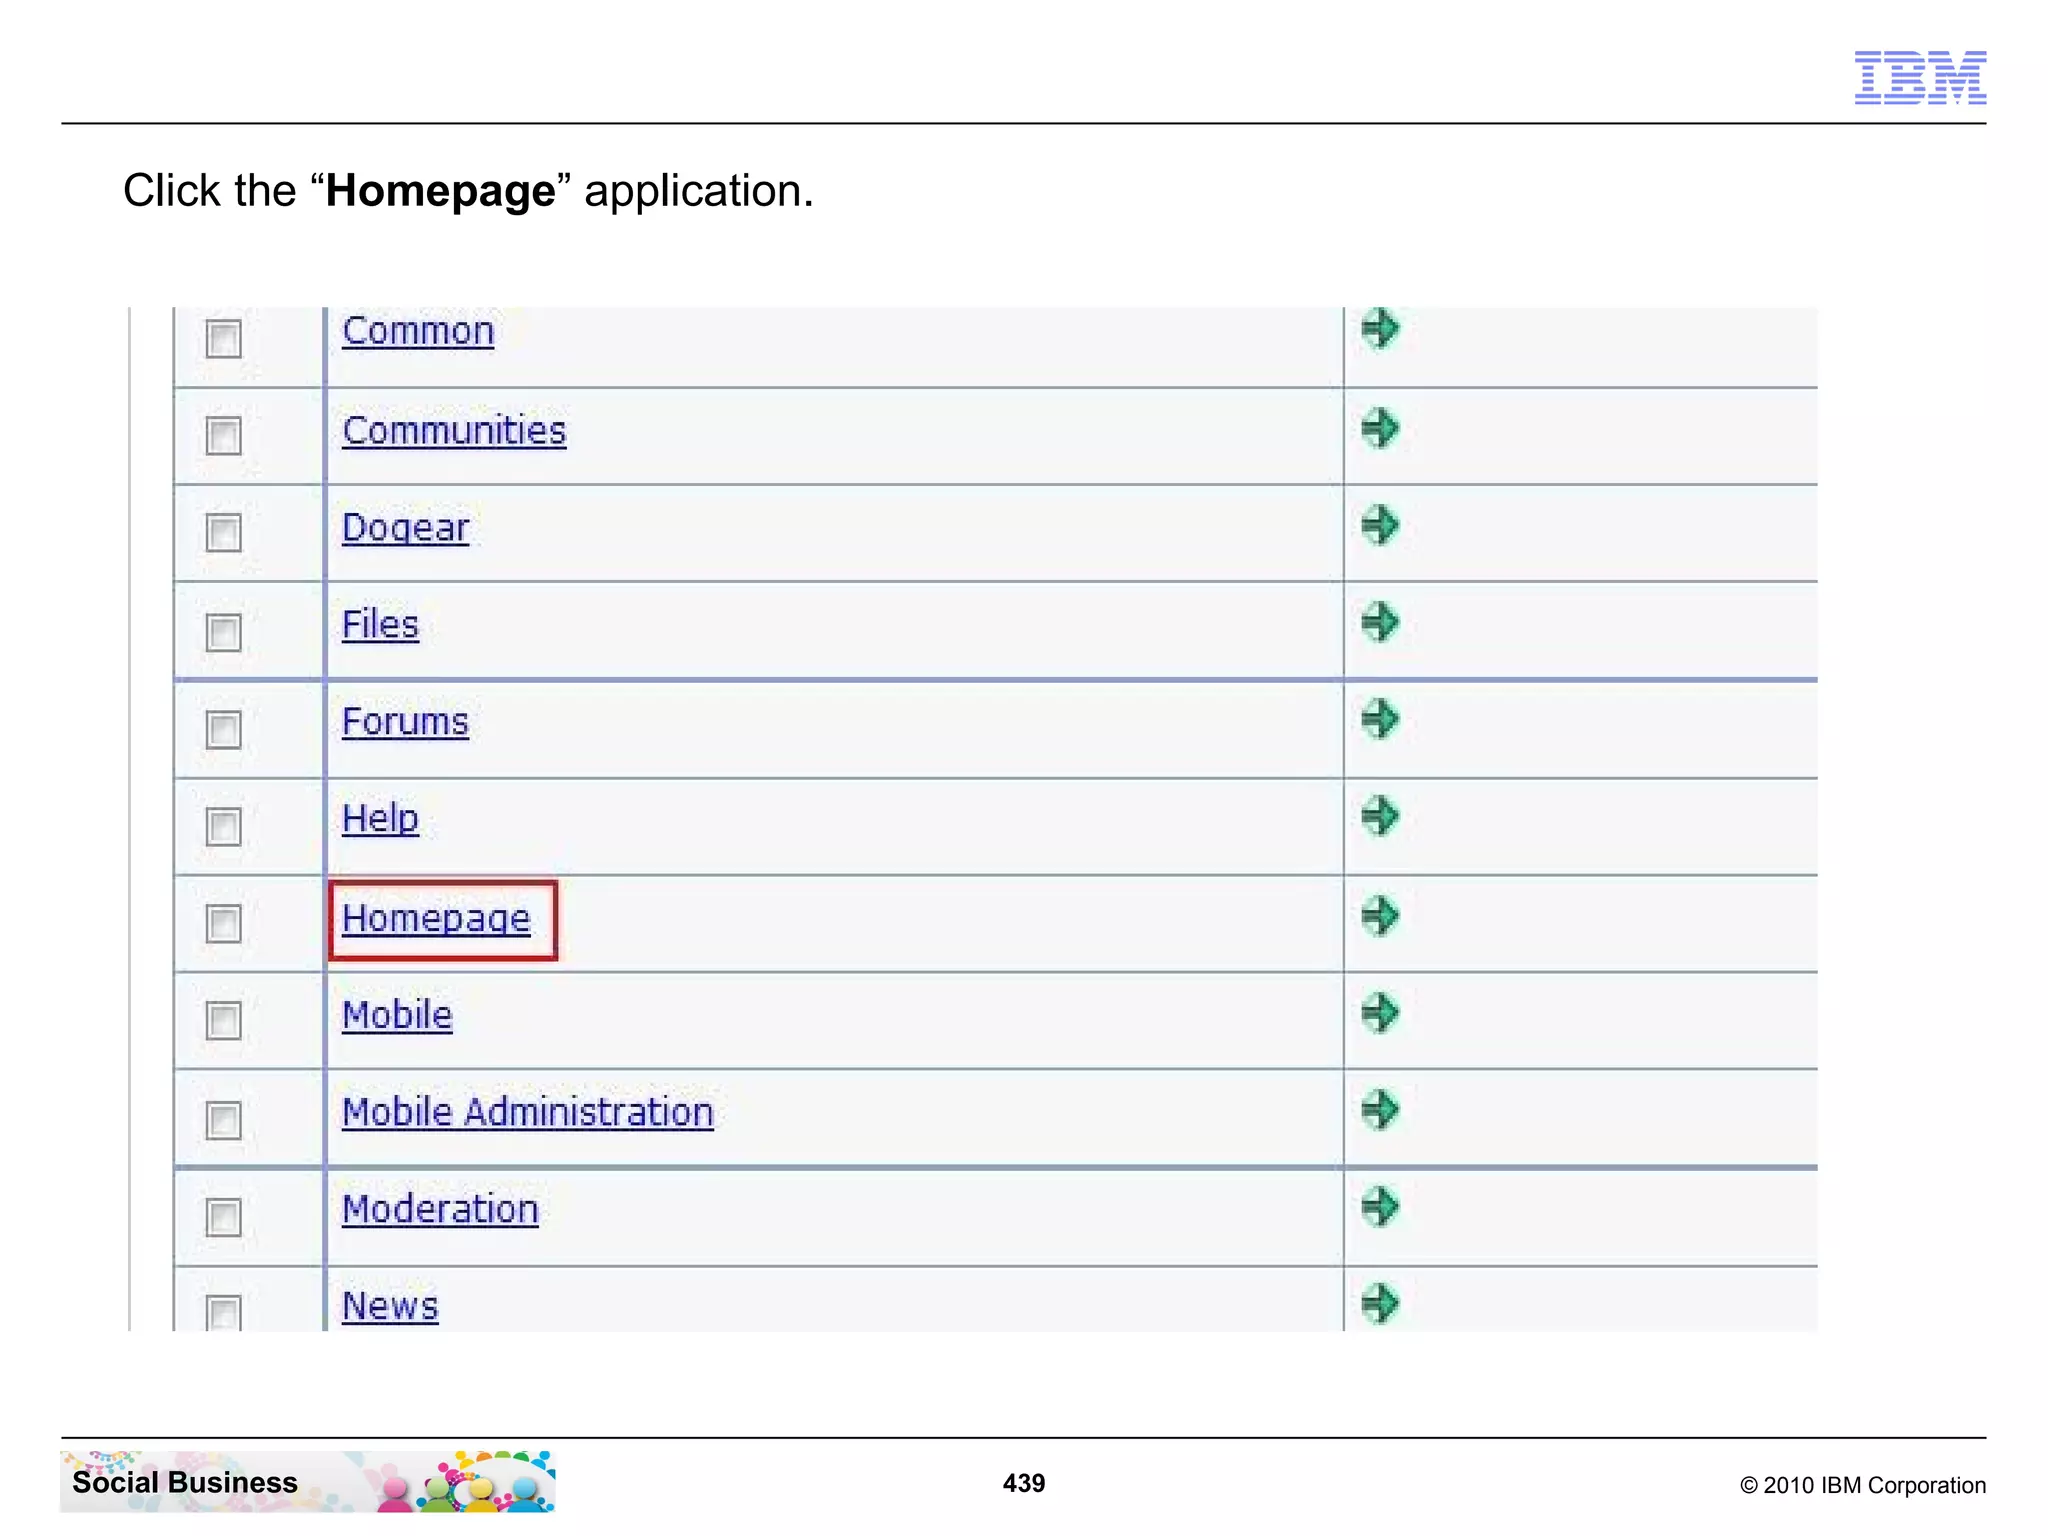Click the green arrow in the Common row
The width and height of the screenshot is (2048, 1536).
click(1380, 327)
